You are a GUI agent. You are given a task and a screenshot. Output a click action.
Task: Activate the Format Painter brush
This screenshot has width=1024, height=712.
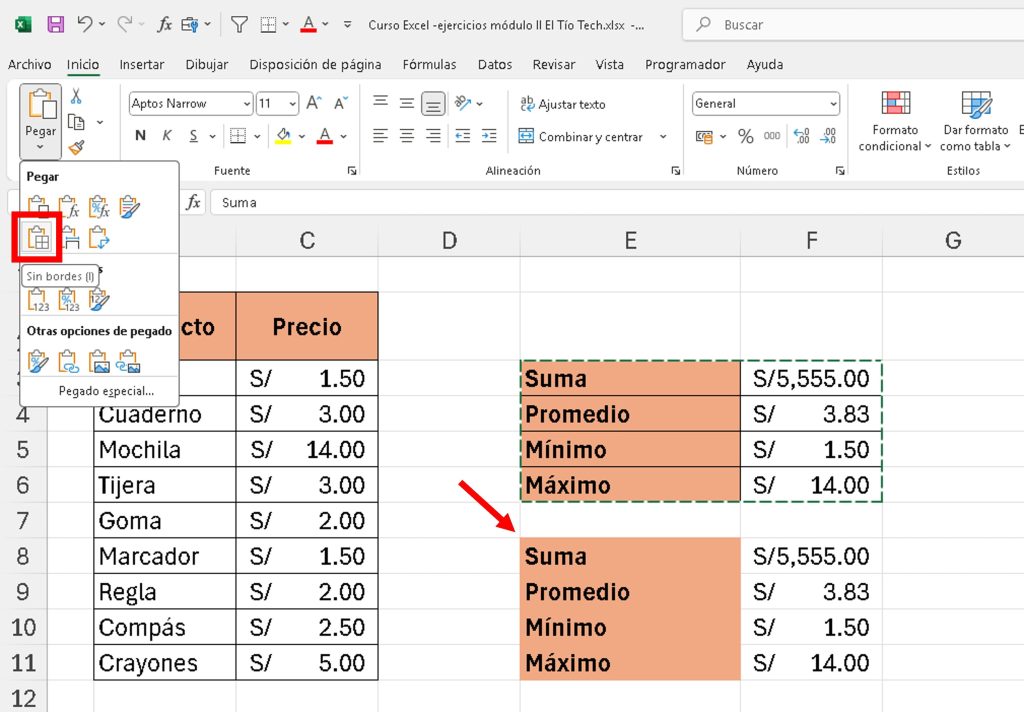point(76,148)
